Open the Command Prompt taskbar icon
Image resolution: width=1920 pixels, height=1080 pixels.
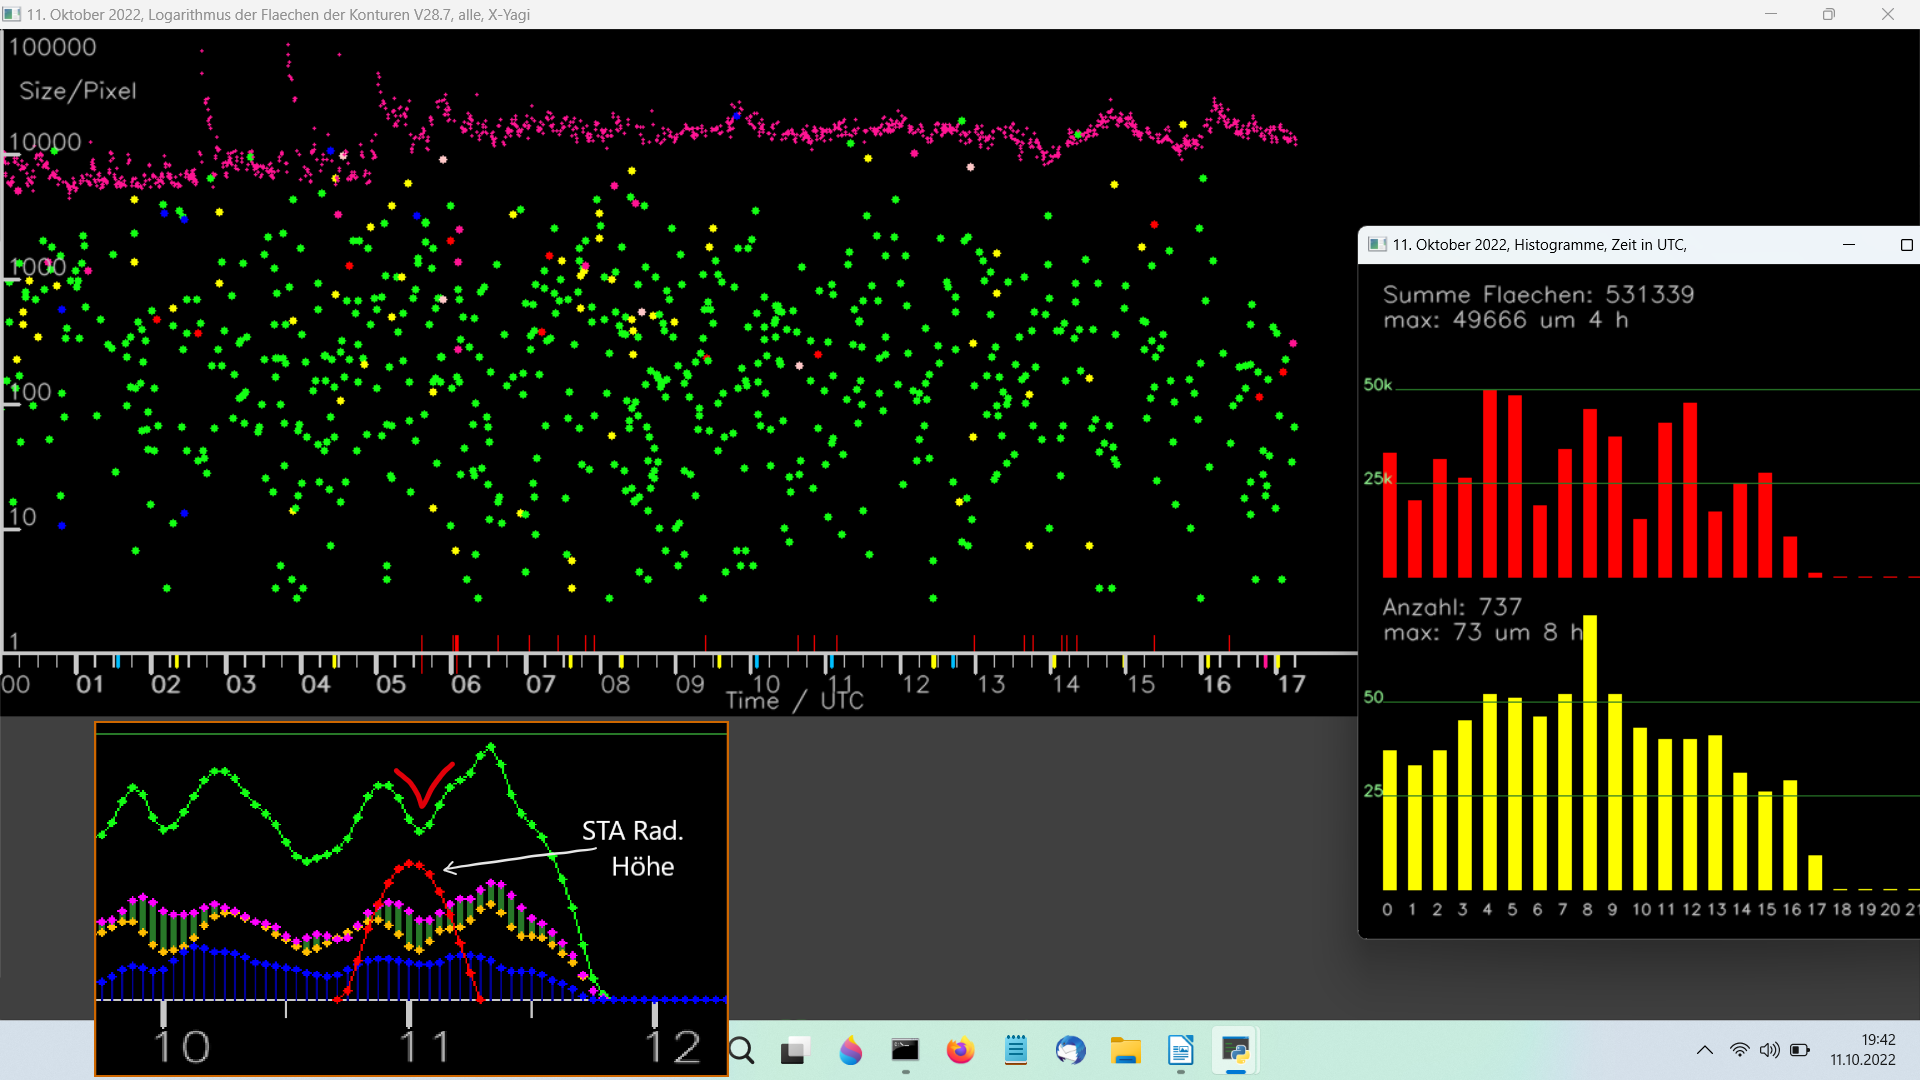click(905, 1051)
